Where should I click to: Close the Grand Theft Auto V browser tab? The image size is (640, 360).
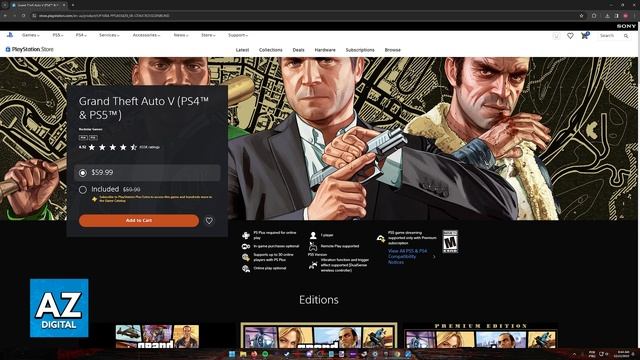point(64,5)
